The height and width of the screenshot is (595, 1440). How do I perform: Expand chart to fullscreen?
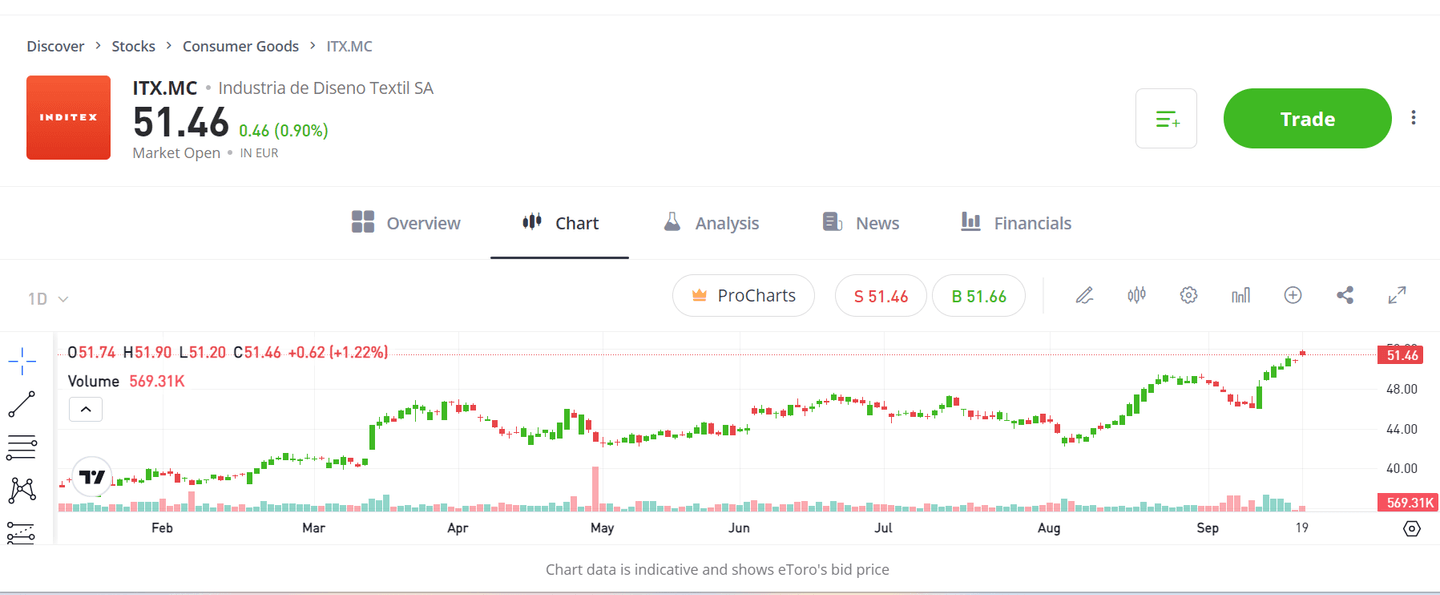[x=1397, y=295]
